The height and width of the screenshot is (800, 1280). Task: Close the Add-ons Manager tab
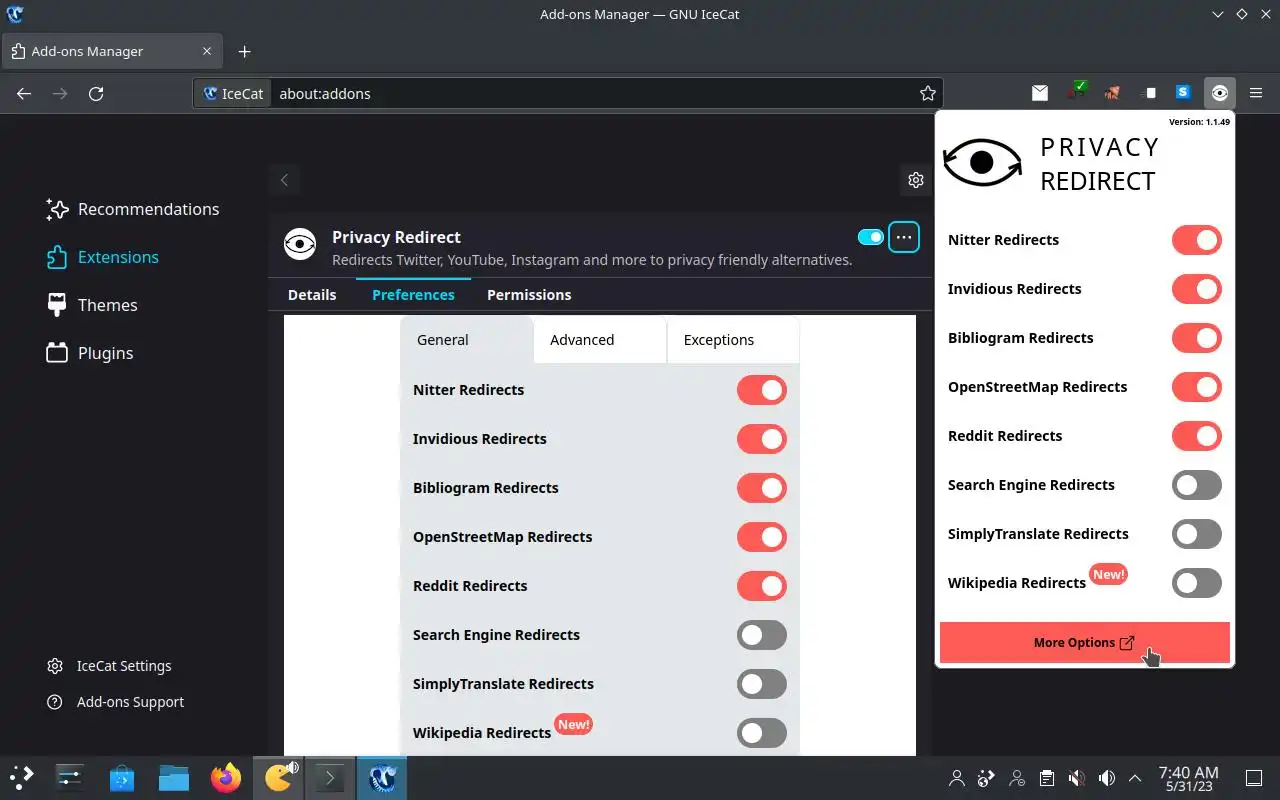pos(208,51)
